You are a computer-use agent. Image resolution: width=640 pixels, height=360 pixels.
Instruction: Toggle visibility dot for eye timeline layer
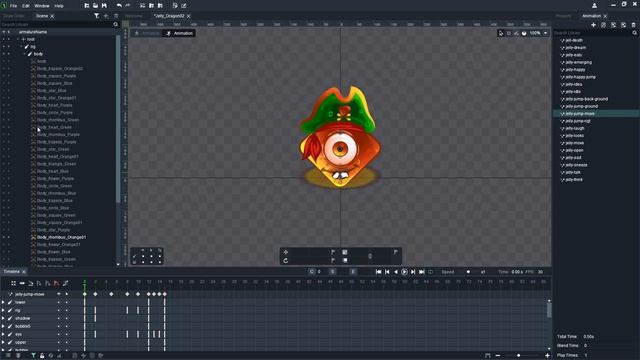[x=58, y=334]
